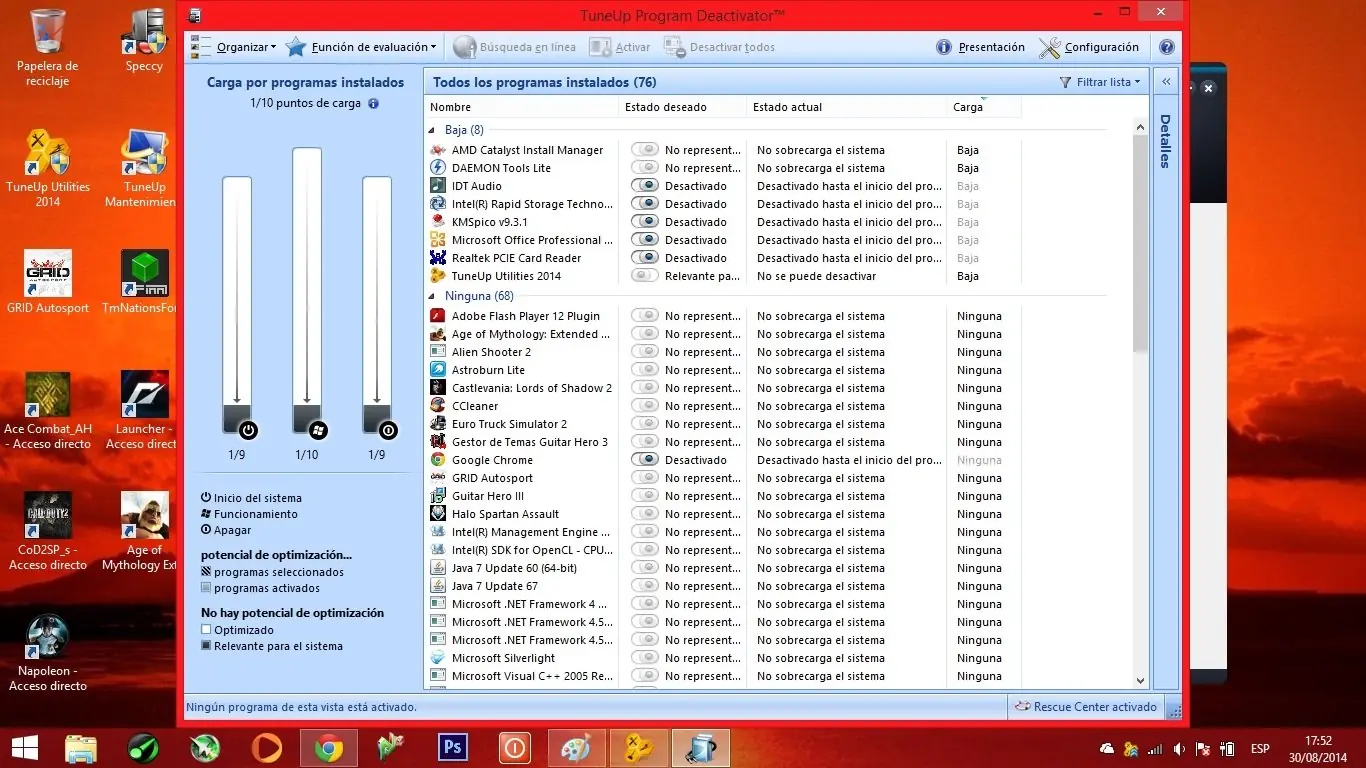This screenshot has height=768, width=1366.
Task: Click the program list scrollbar thumb
Action: (x=1140, y=243)
